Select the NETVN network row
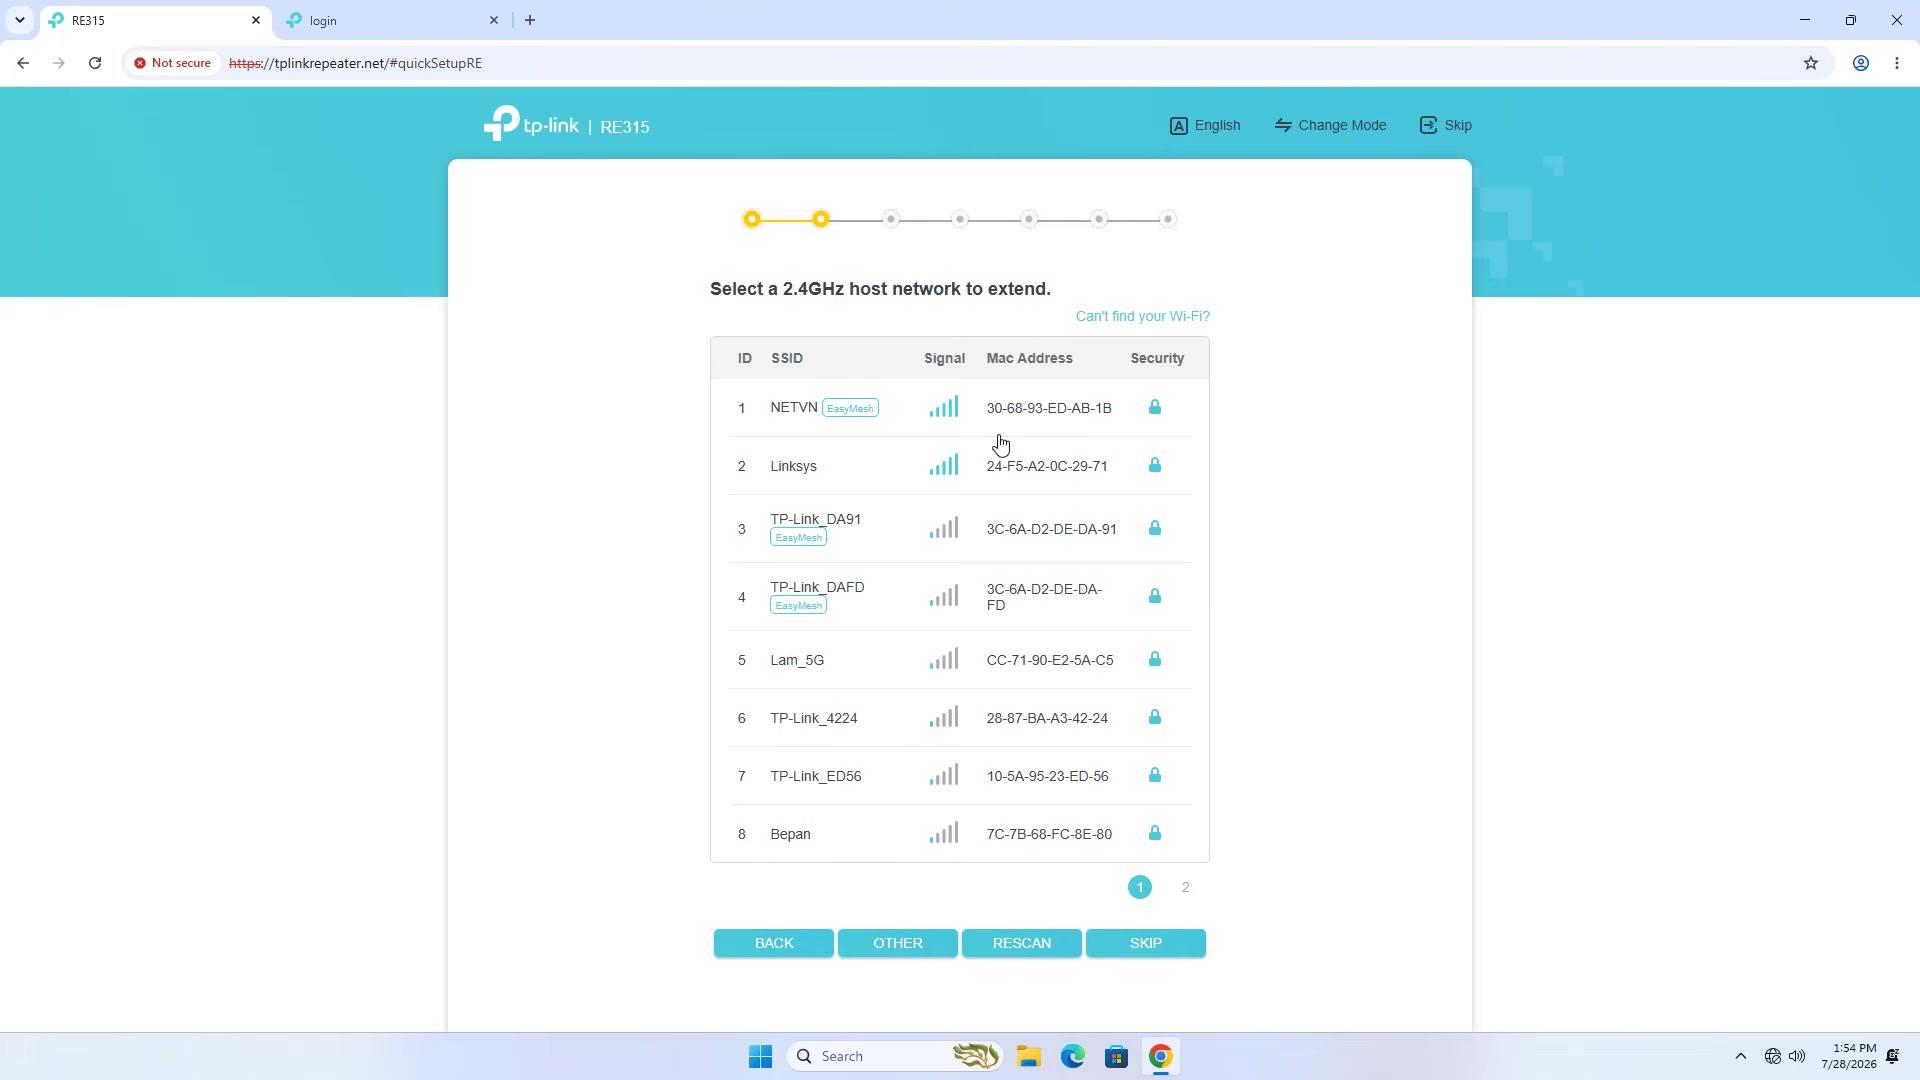 point(960,408)
